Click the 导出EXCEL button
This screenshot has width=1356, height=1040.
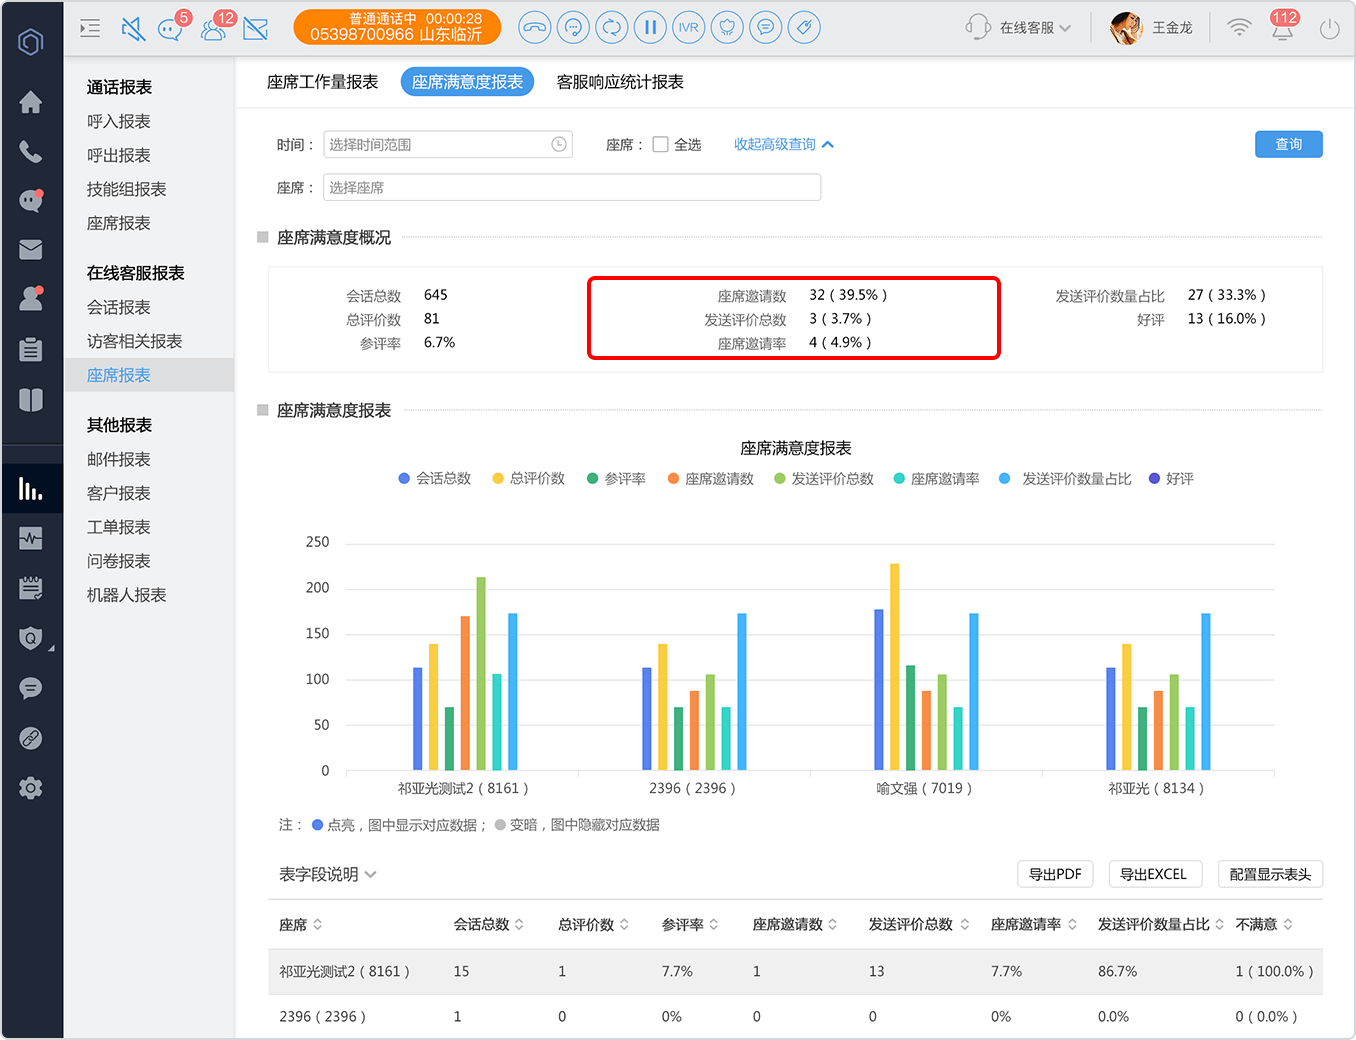pyautogui.click(x=1154, y=874)
